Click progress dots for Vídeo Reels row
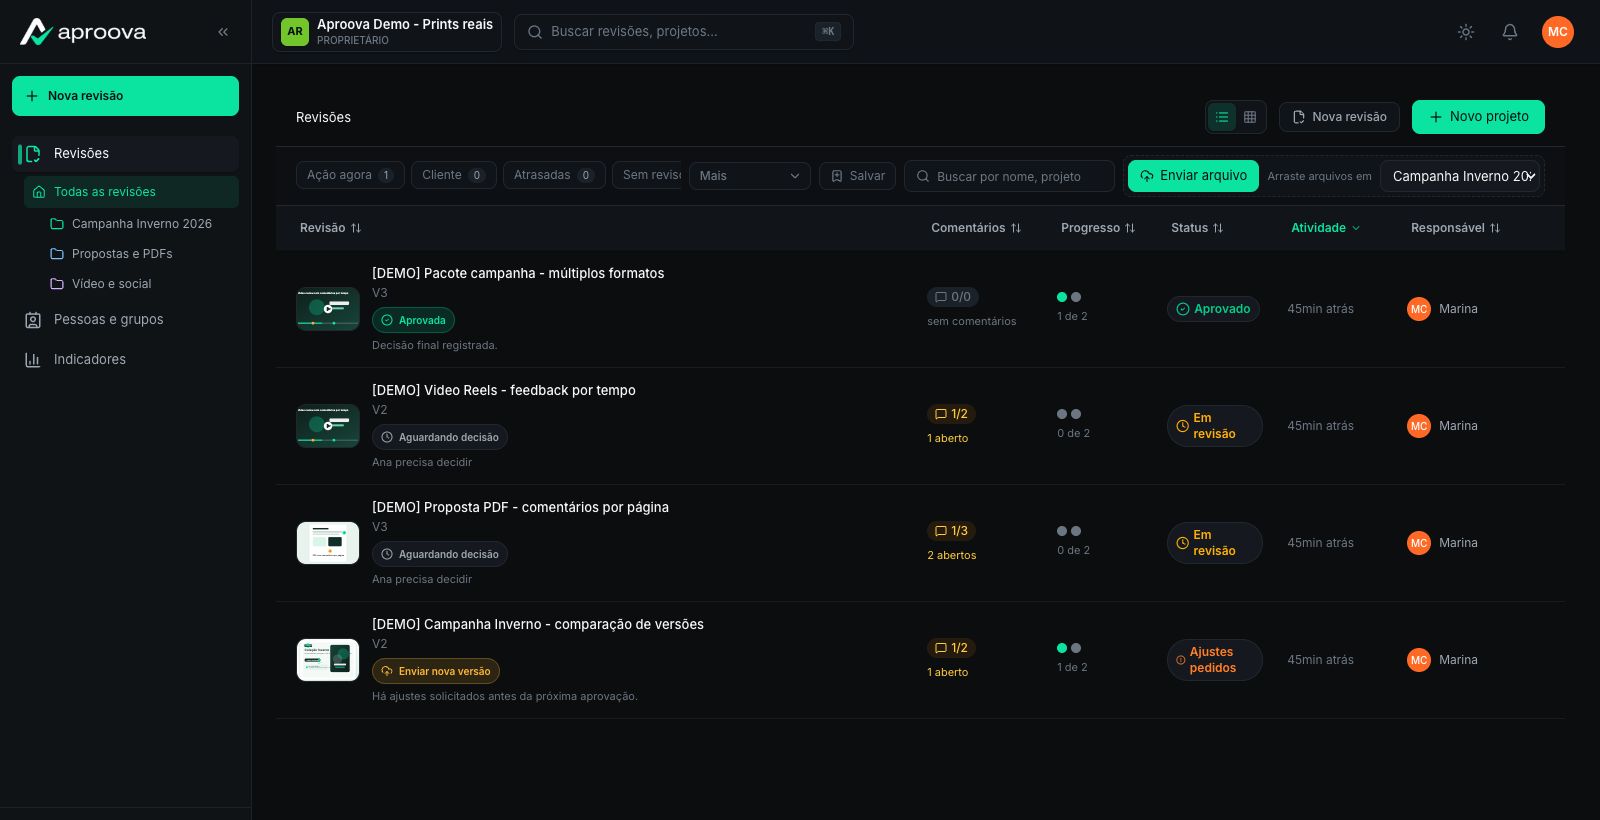 click(x=1069, y=414)
